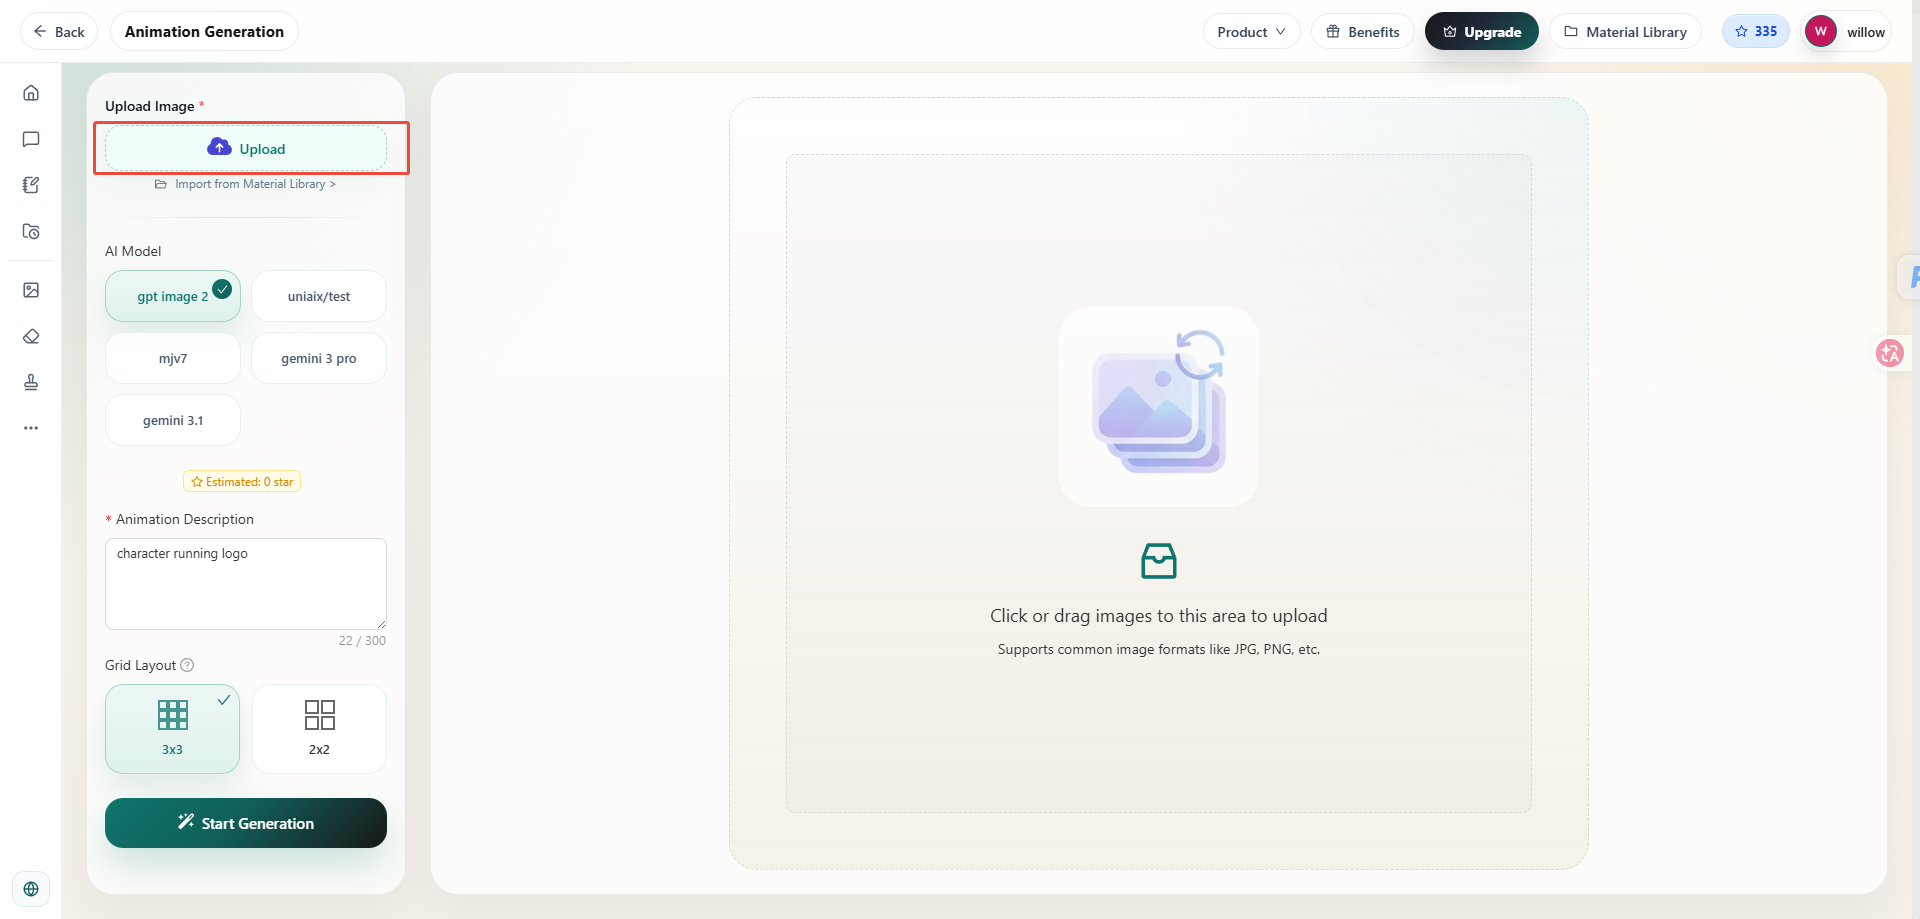Click the Animation Description text box
The width and height of the screenshot is (1920, 919).
[x=246, y=584]
